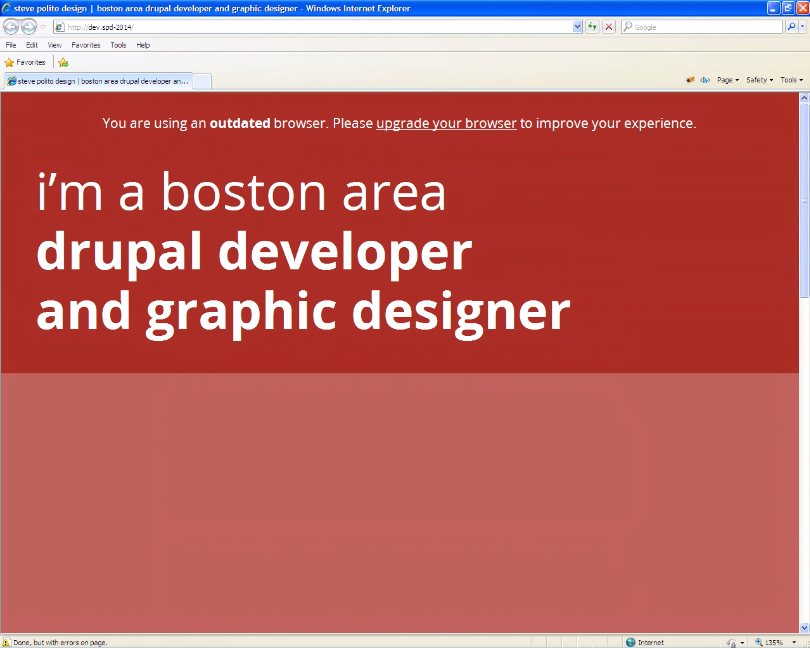Open the Favorites star button panel

coord(25,63)
